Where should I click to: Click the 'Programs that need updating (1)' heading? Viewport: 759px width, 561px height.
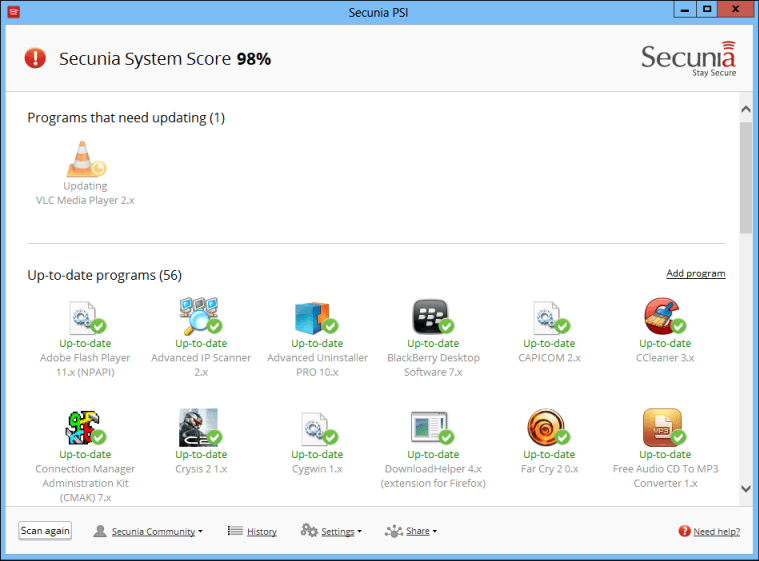(126, 118)
